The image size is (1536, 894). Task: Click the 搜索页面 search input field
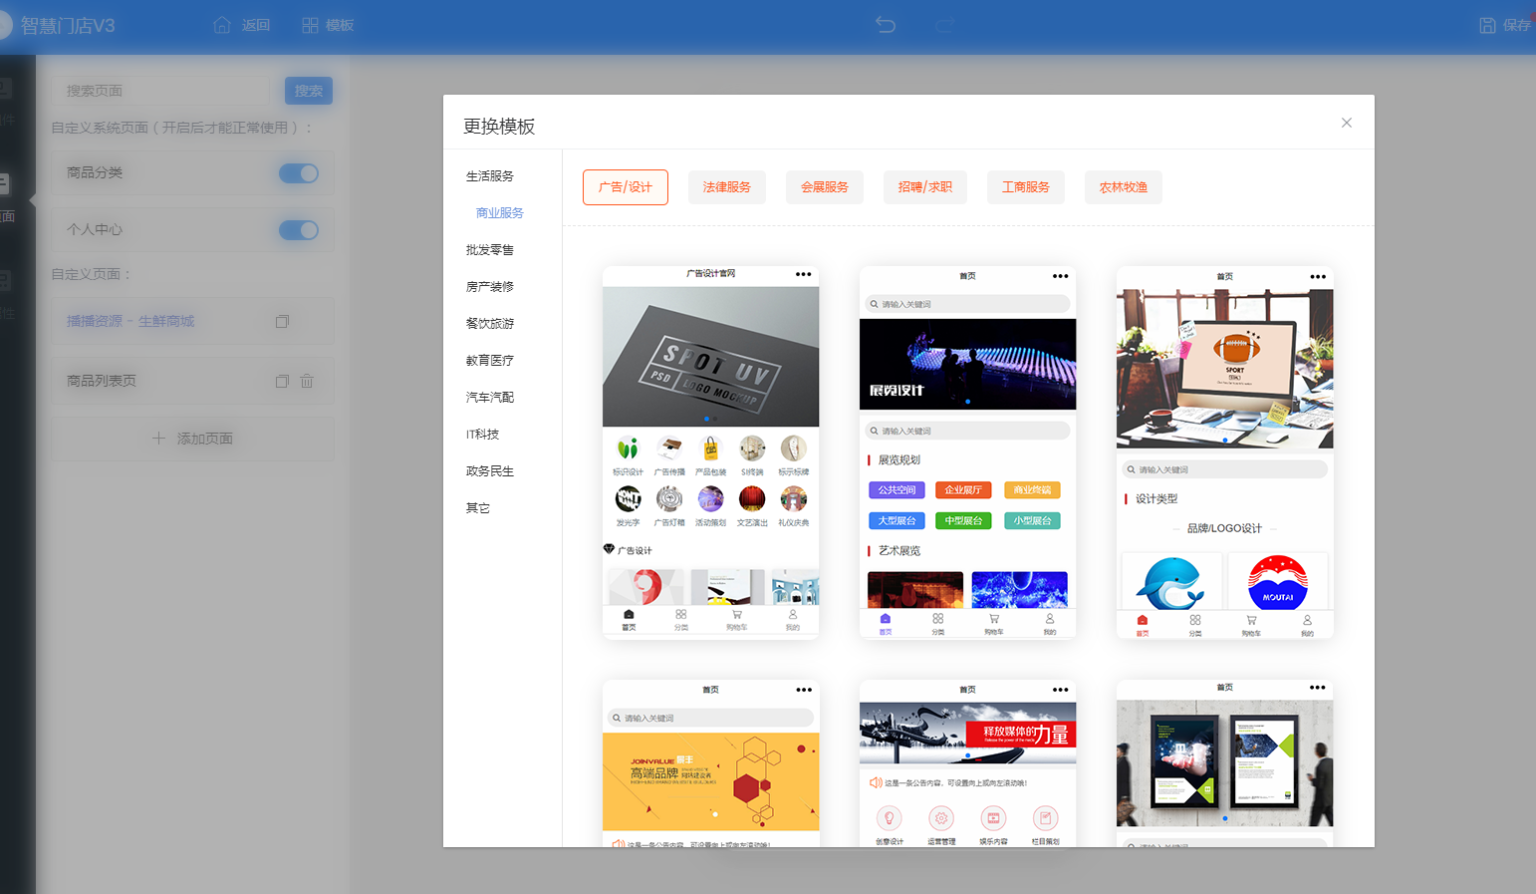(160, 90)
